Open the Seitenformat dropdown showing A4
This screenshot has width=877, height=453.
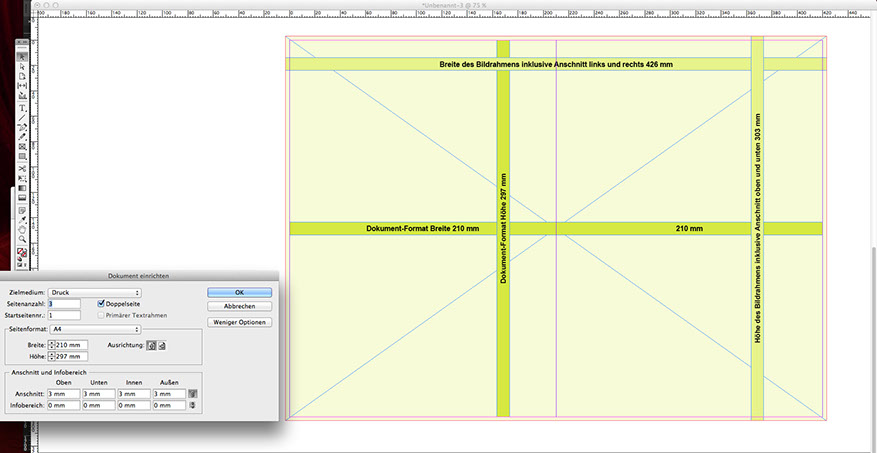click(95, 328)
